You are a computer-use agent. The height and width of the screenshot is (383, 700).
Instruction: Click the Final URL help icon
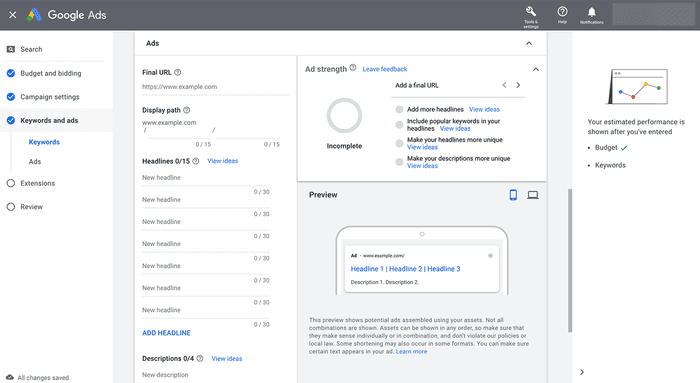pos(178,72)
